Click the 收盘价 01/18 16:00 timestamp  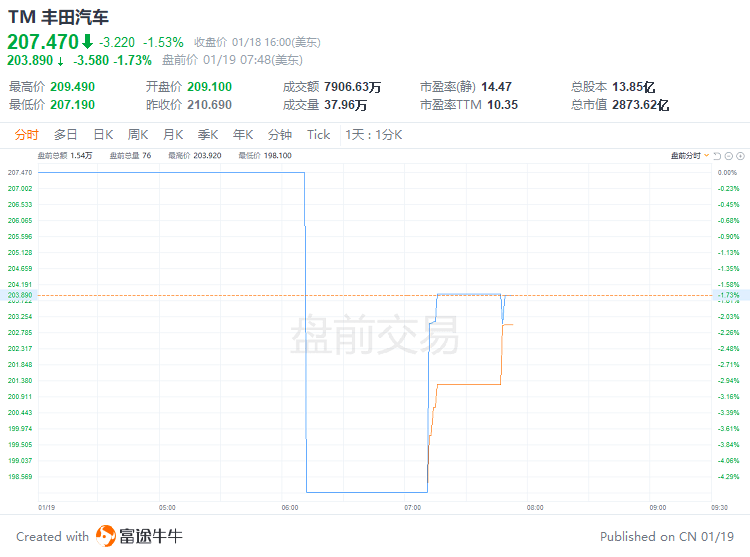point(257,43)
